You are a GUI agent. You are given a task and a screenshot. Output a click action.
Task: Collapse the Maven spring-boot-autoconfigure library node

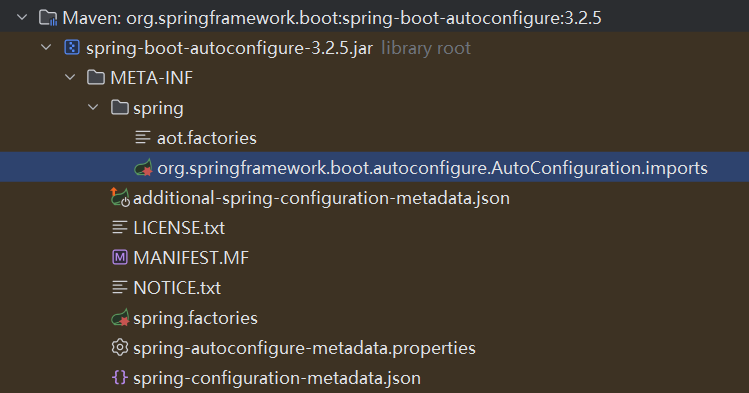click(22, 18)
